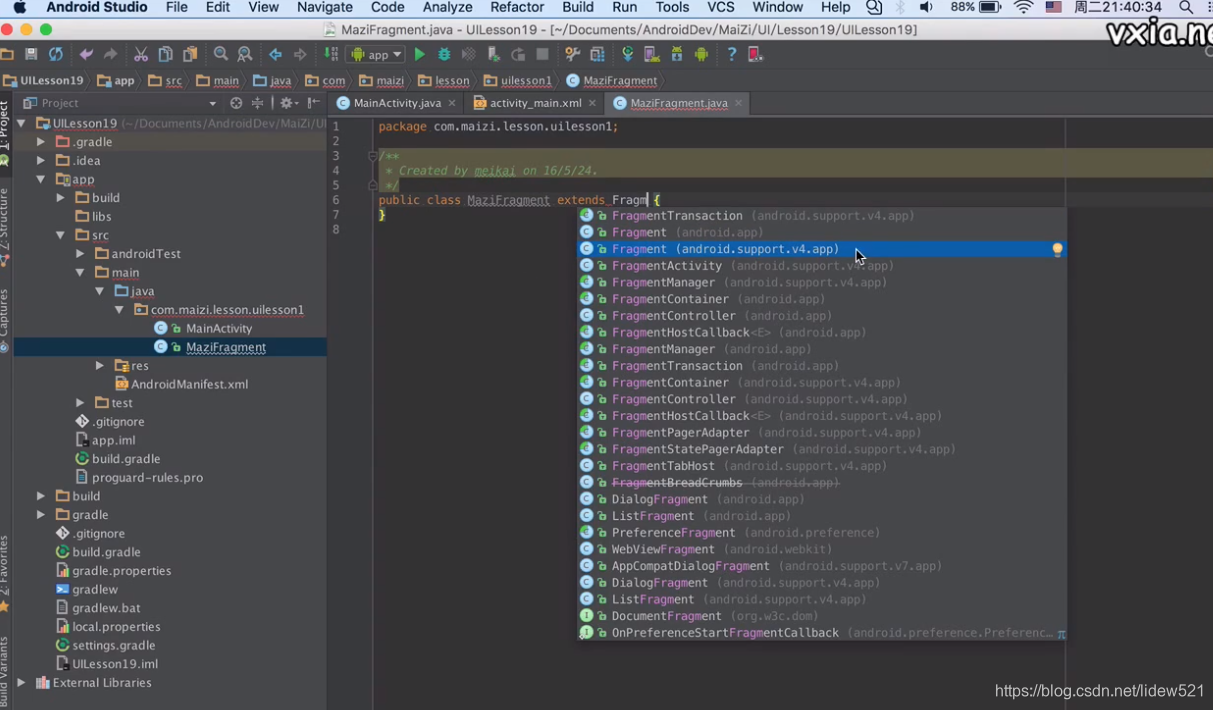Viewport: 1213px width, 710px height.
Task: Click the Synchronize refresh icon
Action: (x=56, y=54)
